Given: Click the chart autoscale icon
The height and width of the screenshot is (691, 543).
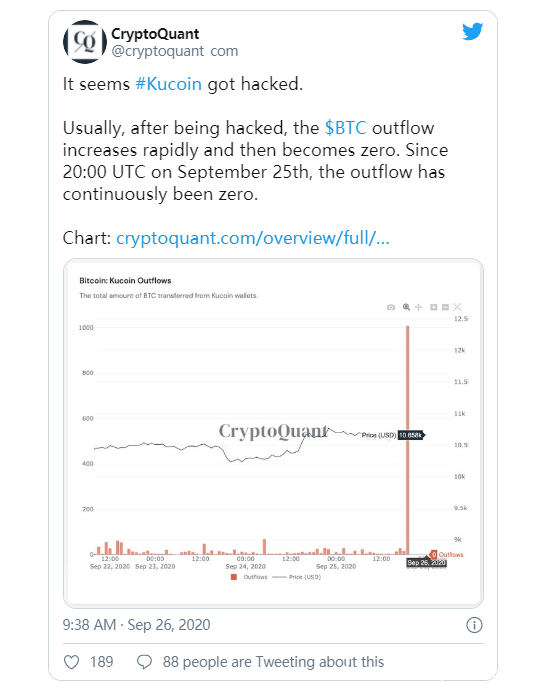Looking at the screenshot, I should 457,307.
